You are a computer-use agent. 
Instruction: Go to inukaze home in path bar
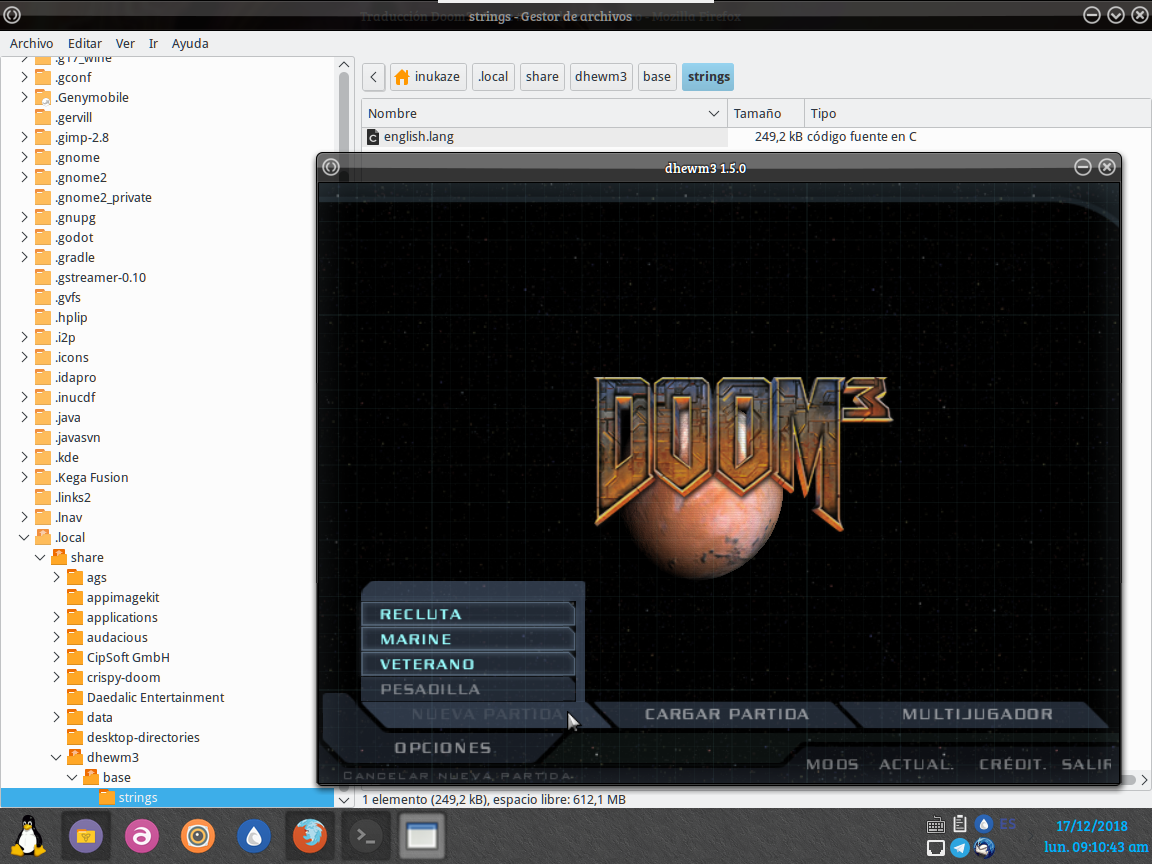point(428,76)
